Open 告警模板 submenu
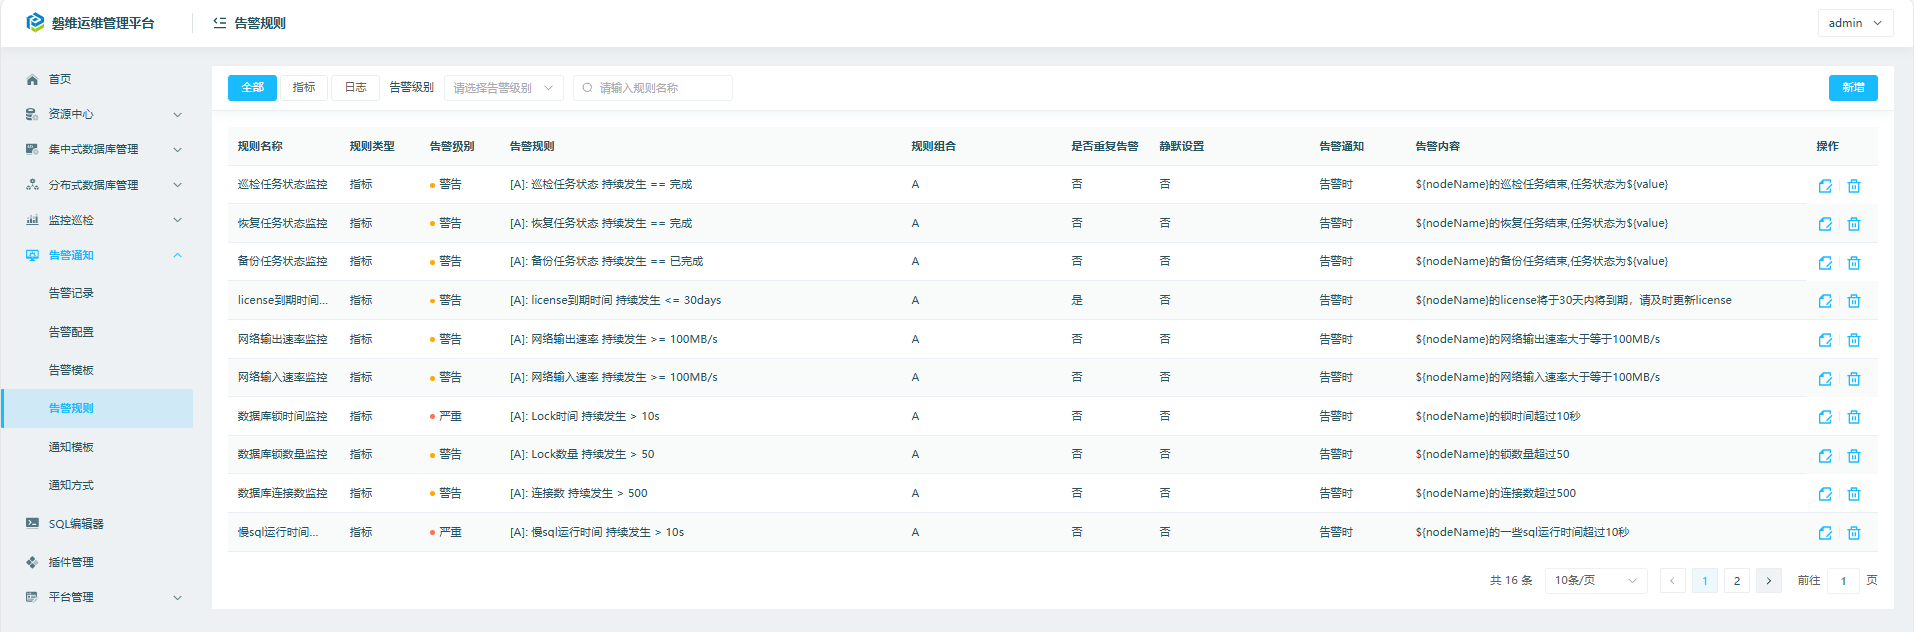 click(x=97, y=370)
